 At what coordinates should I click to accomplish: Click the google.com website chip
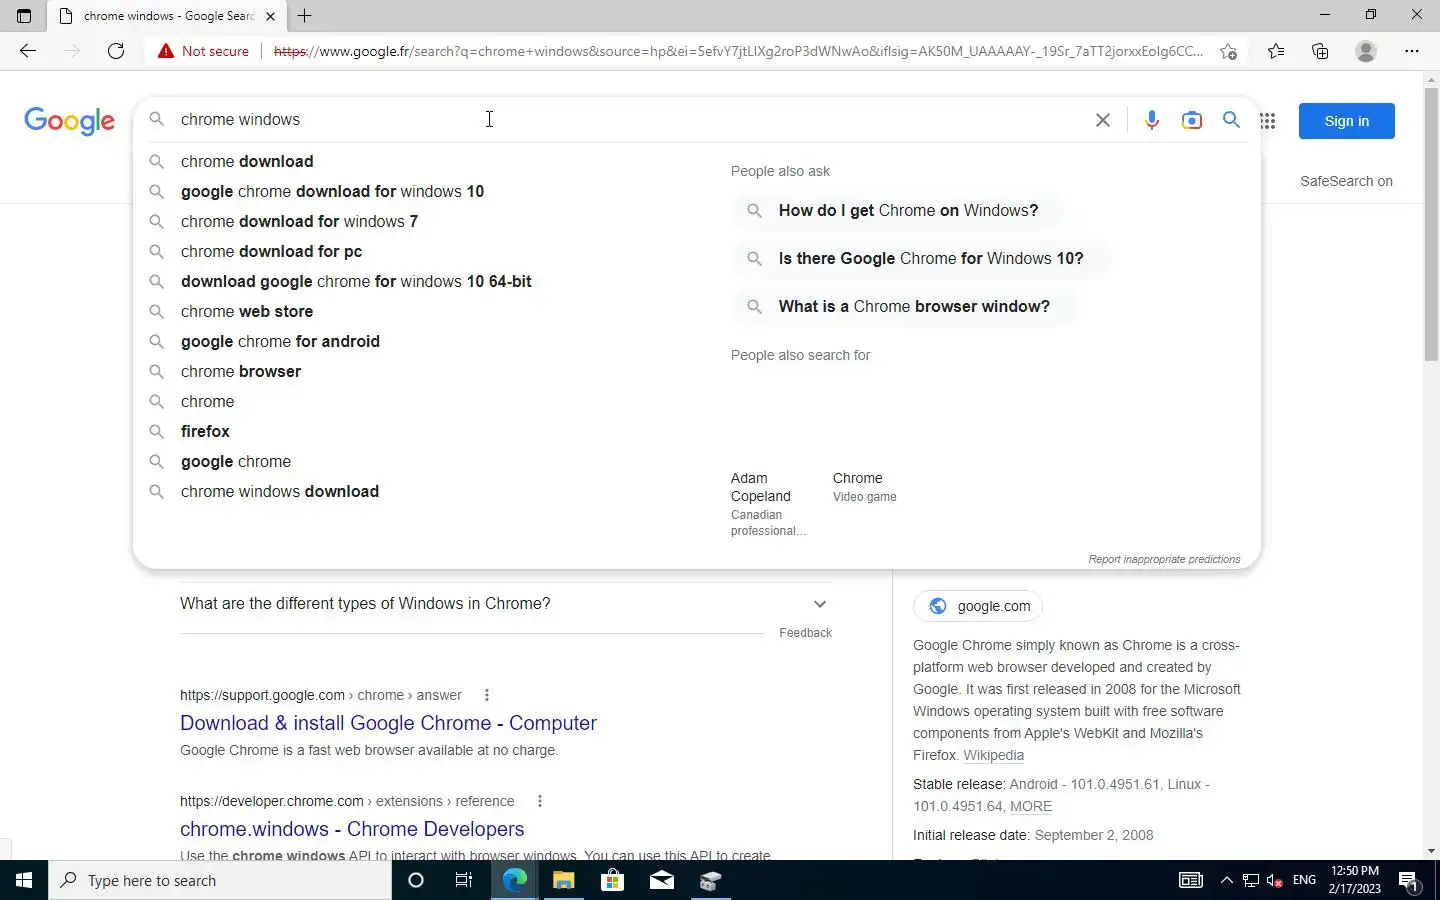978,606
